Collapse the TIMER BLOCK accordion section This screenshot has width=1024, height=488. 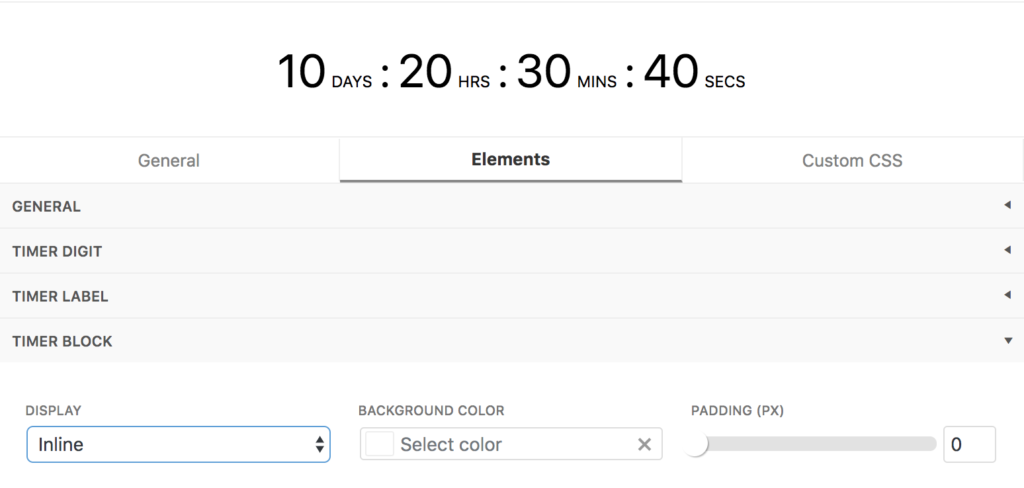pyautogui.click(x=512, y=341)
